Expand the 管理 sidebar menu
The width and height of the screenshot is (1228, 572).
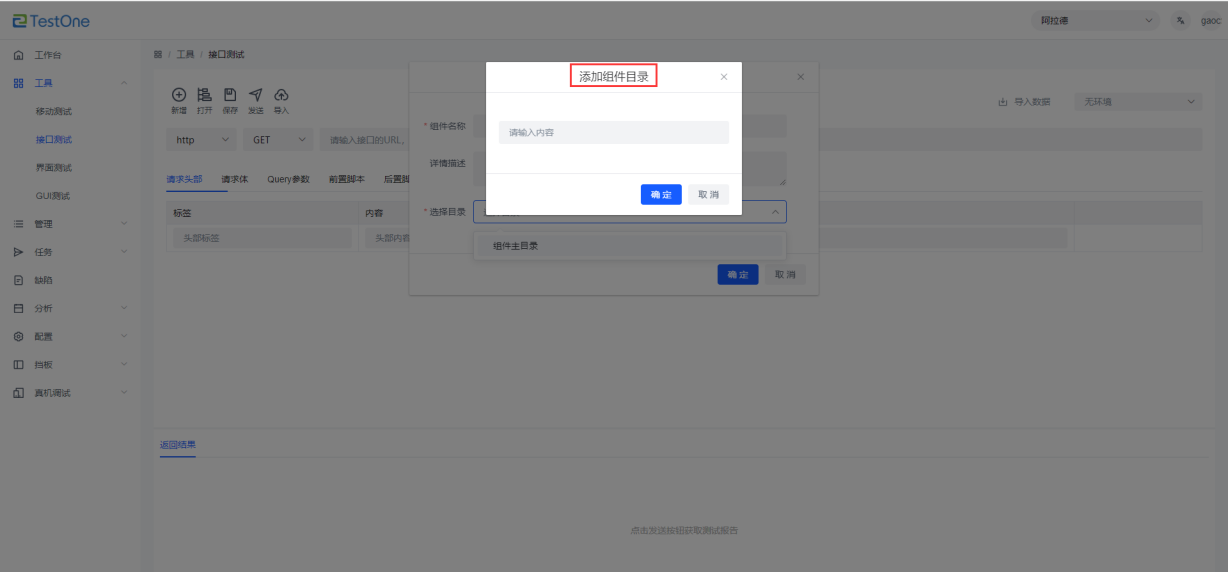[x=43, y=224]
